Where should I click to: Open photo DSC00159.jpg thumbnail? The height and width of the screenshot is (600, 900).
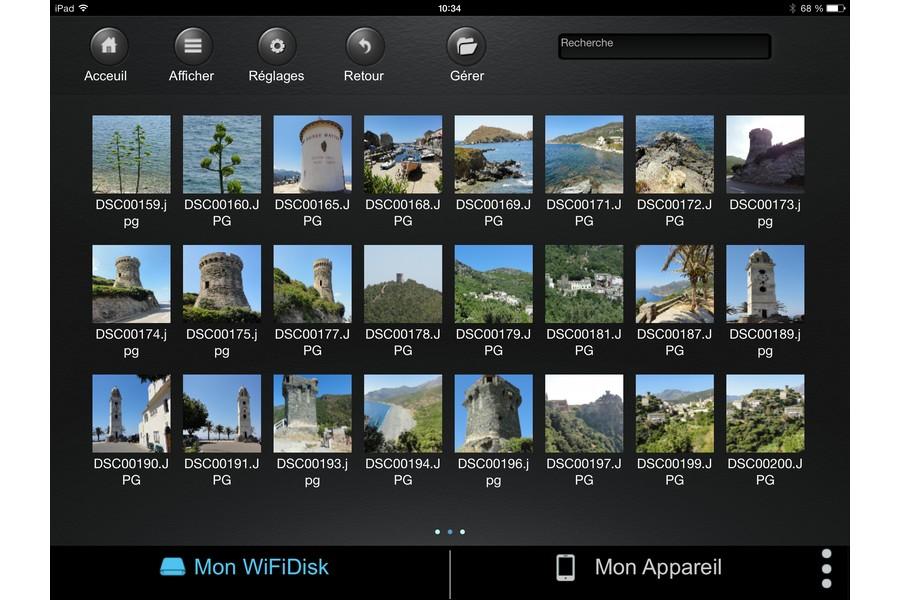click(131, 154)
